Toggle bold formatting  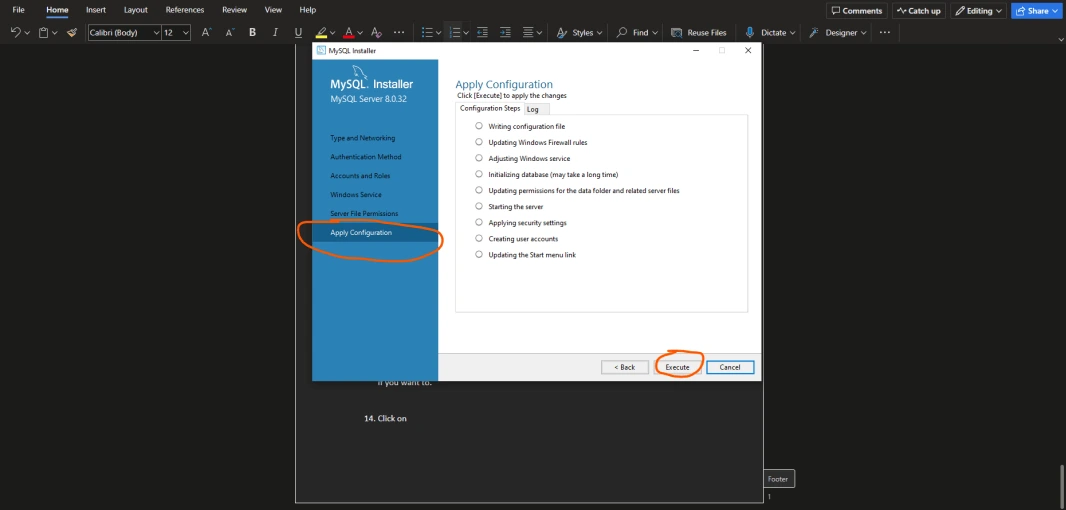coord(252,32)
